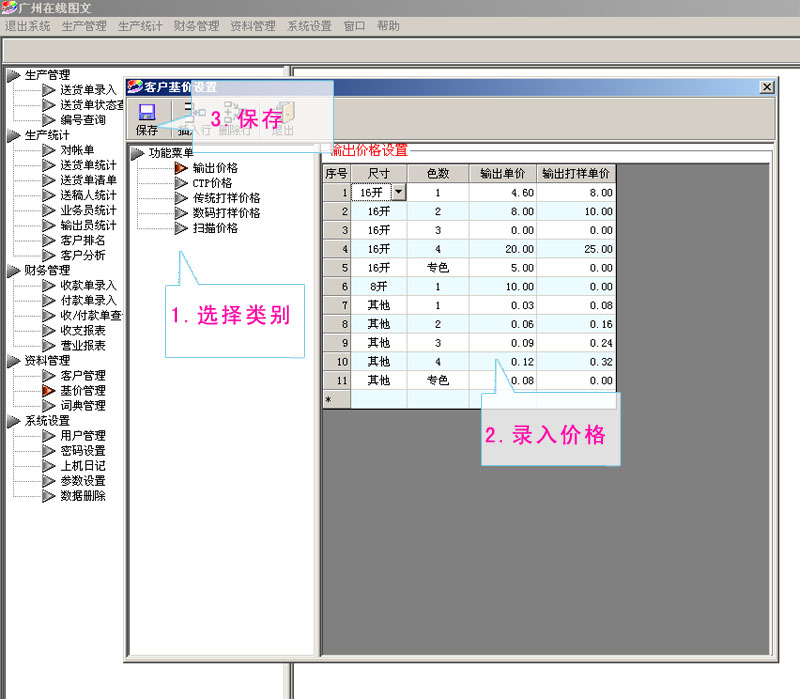The height and width of the screenshot is (699, 800).
Task: Click the arrow icon beside 编号查询
Action: 49,120
